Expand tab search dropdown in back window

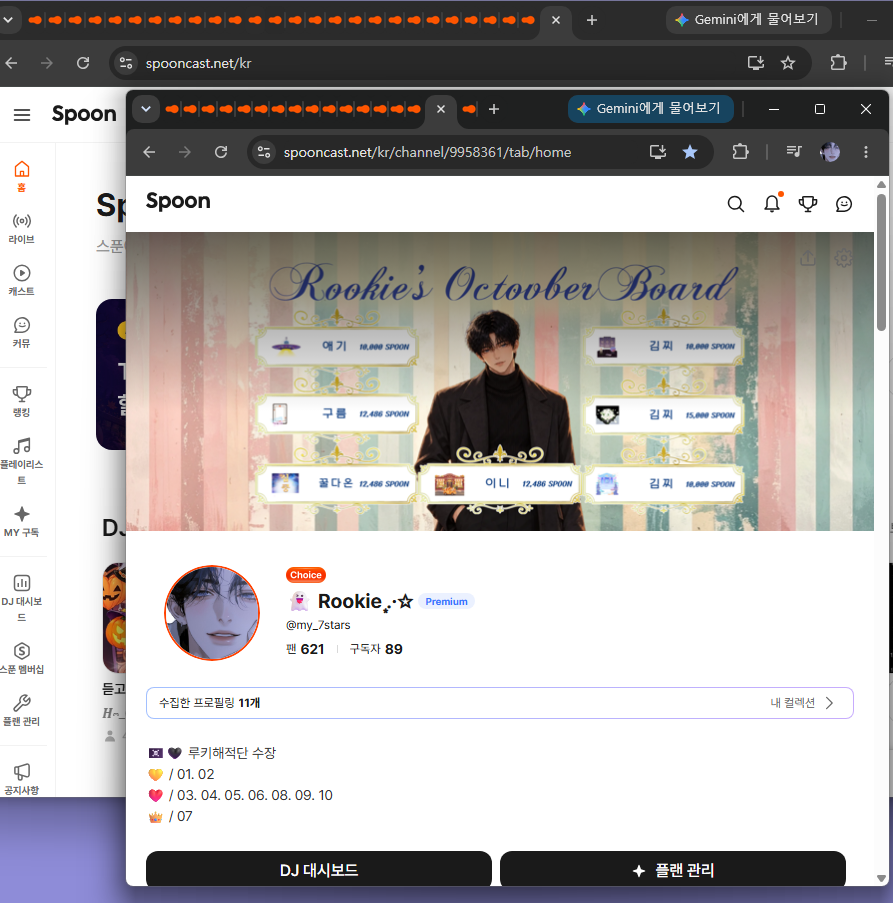tap(9, 20)
